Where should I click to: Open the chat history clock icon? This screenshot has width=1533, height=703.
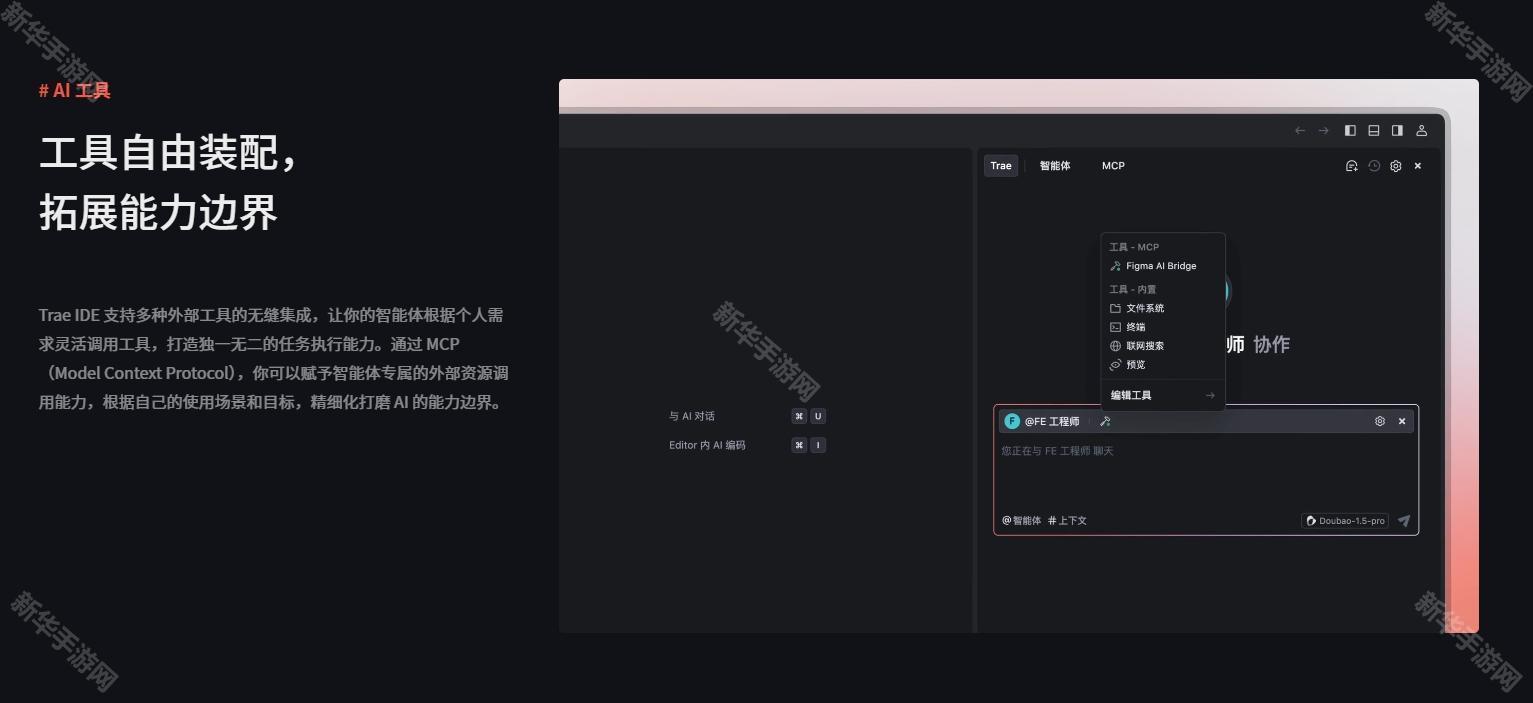tap(1374, 166)
